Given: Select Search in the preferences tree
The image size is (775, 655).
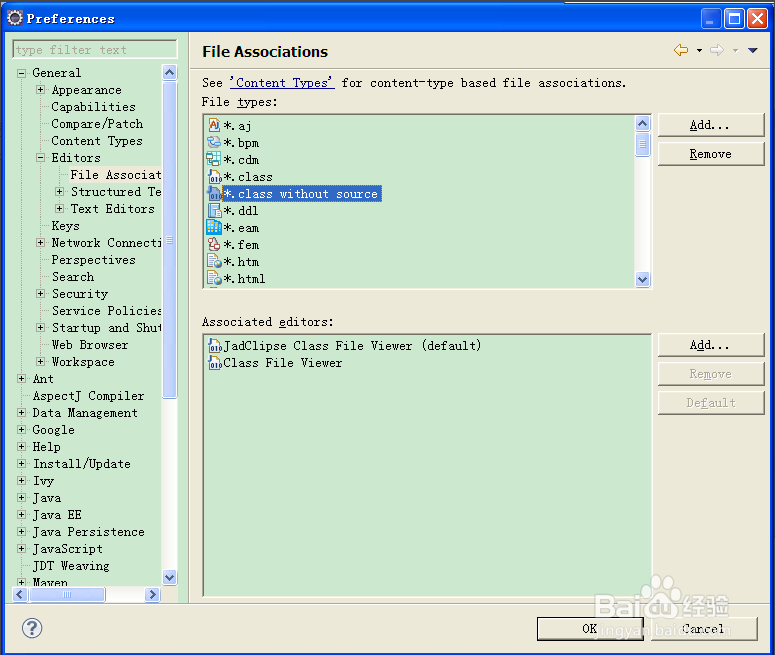Looking at the screenshot, I should point(73,277).
